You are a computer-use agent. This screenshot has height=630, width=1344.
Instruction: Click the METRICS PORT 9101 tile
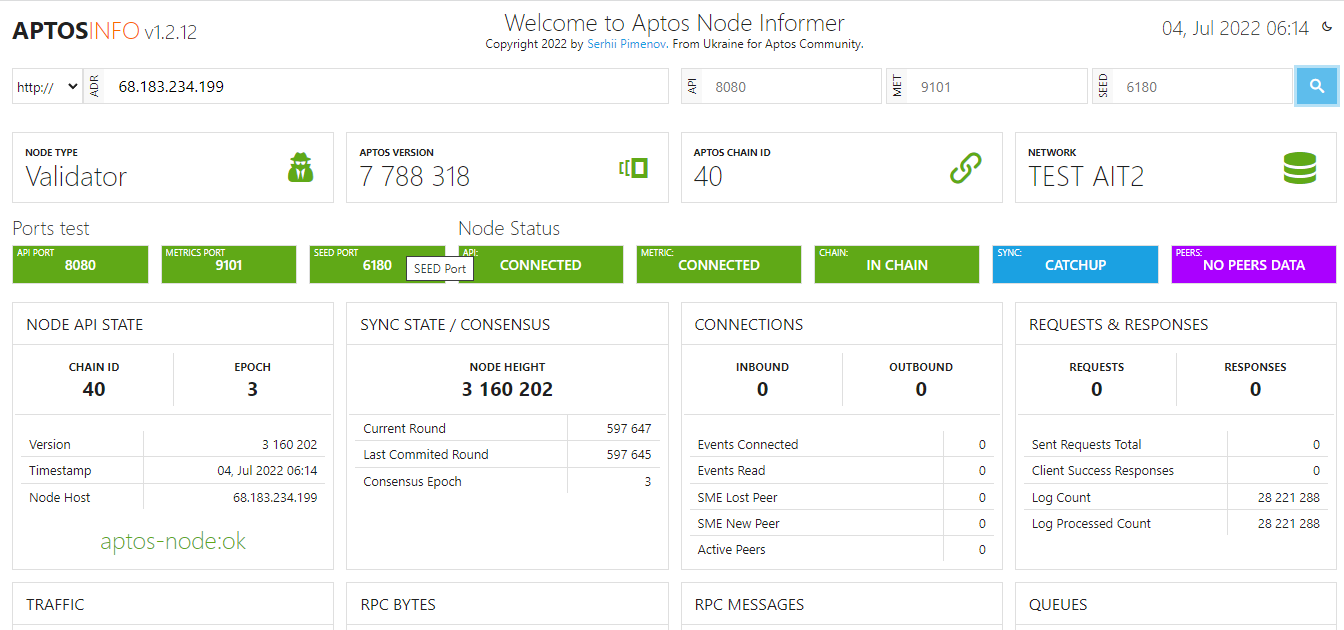click(229, 264)
